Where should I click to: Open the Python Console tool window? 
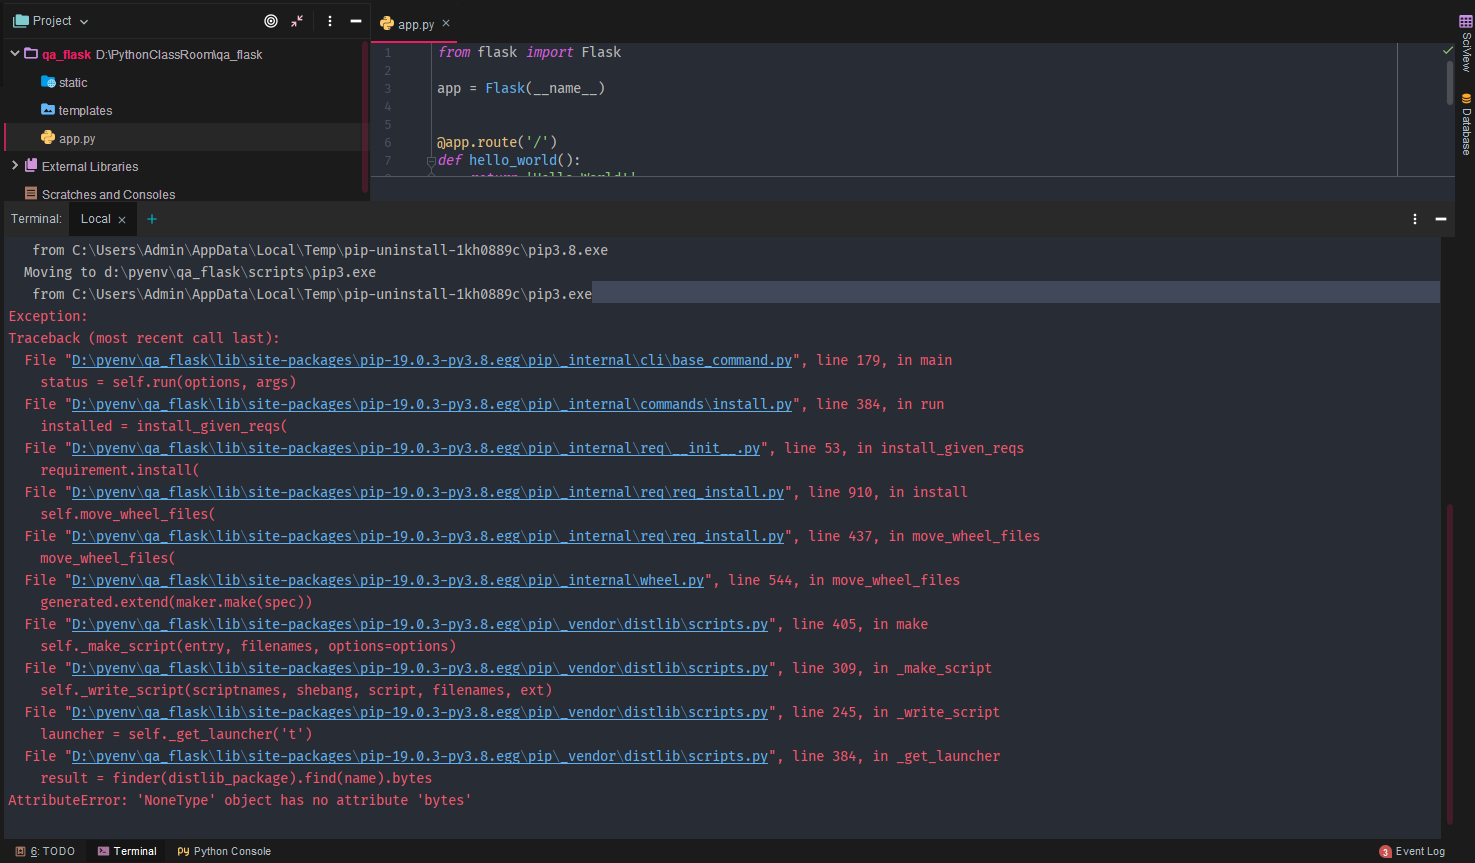coord(224,851)
